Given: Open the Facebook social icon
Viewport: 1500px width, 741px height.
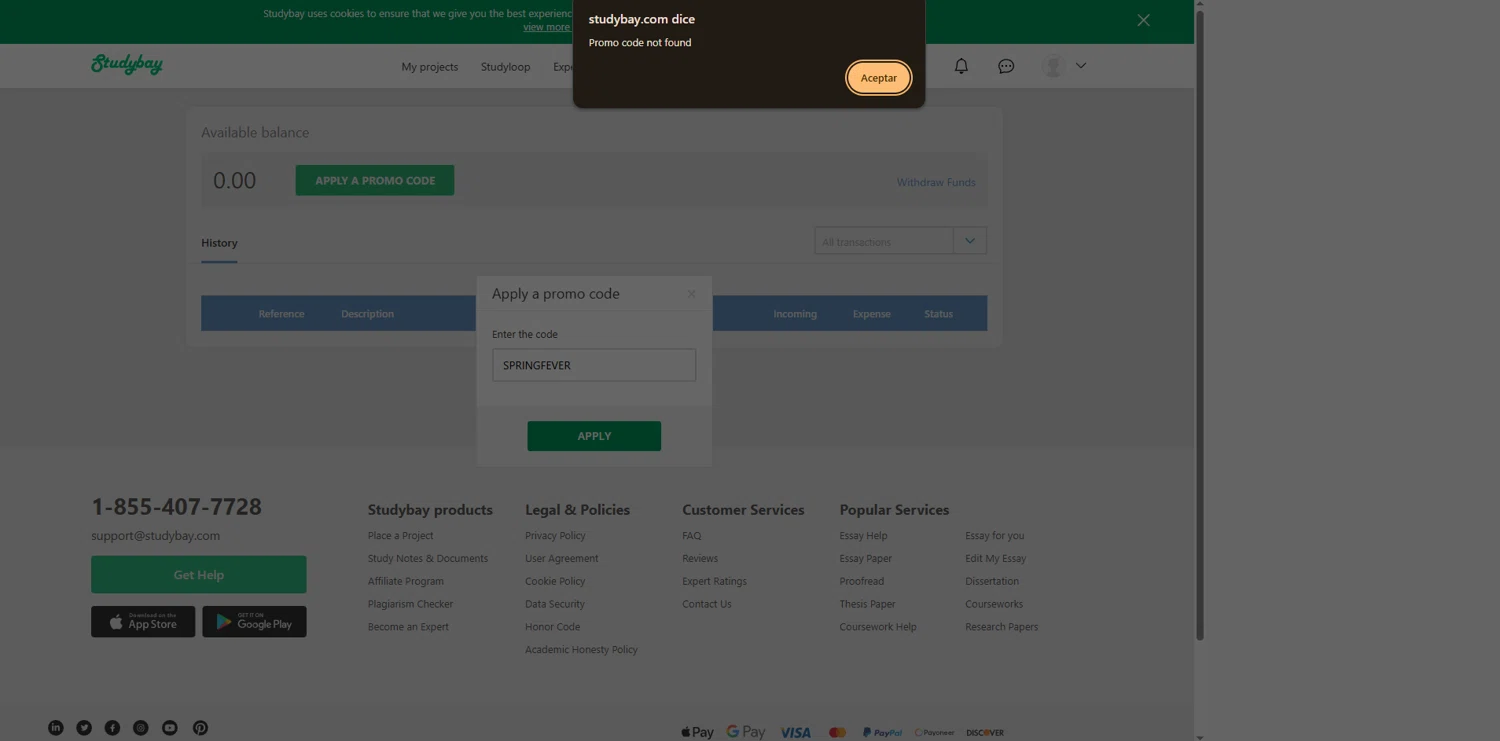Looking at the screenshot, I should click(112, 728).
